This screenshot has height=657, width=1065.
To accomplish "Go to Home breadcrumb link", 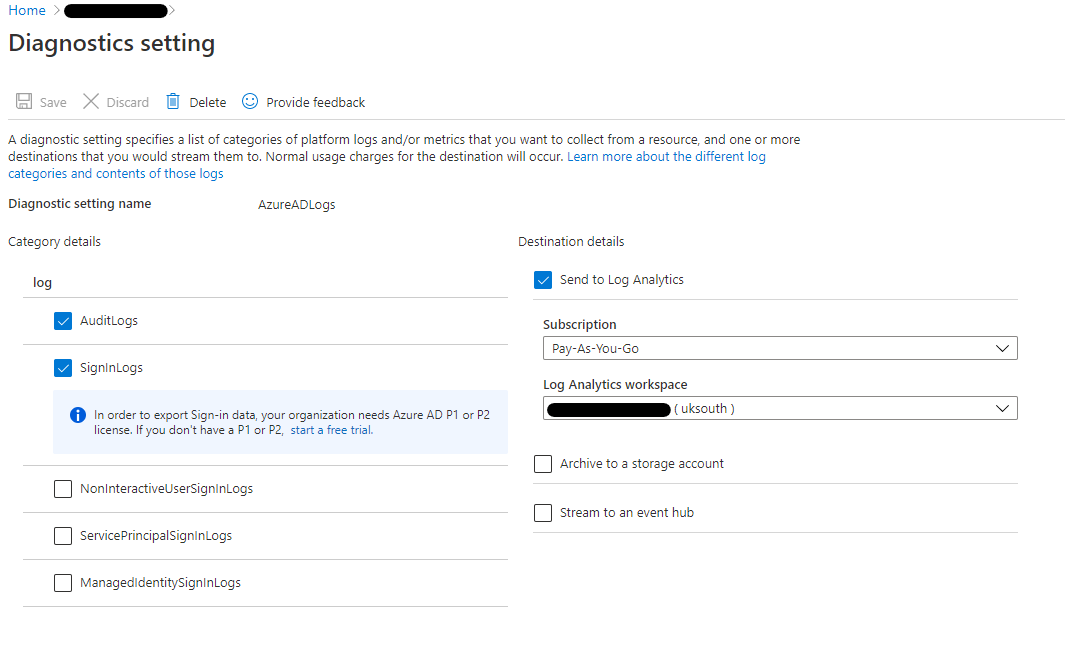I will coord(27,11).
